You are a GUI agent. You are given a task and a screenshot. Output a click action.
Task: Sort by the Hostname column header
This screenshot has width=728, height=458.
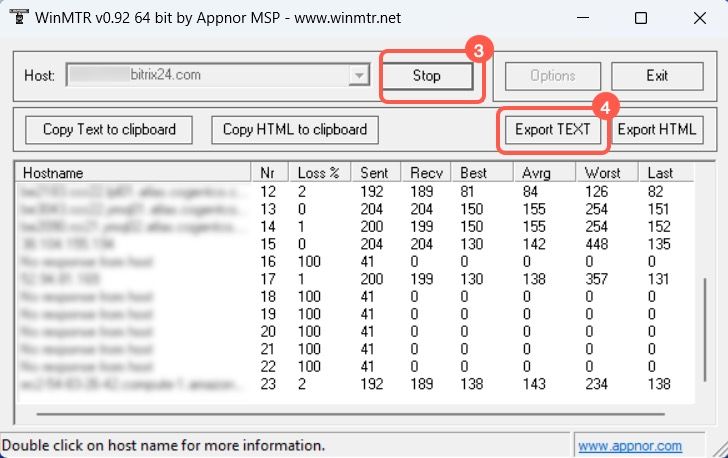[133, 173]
